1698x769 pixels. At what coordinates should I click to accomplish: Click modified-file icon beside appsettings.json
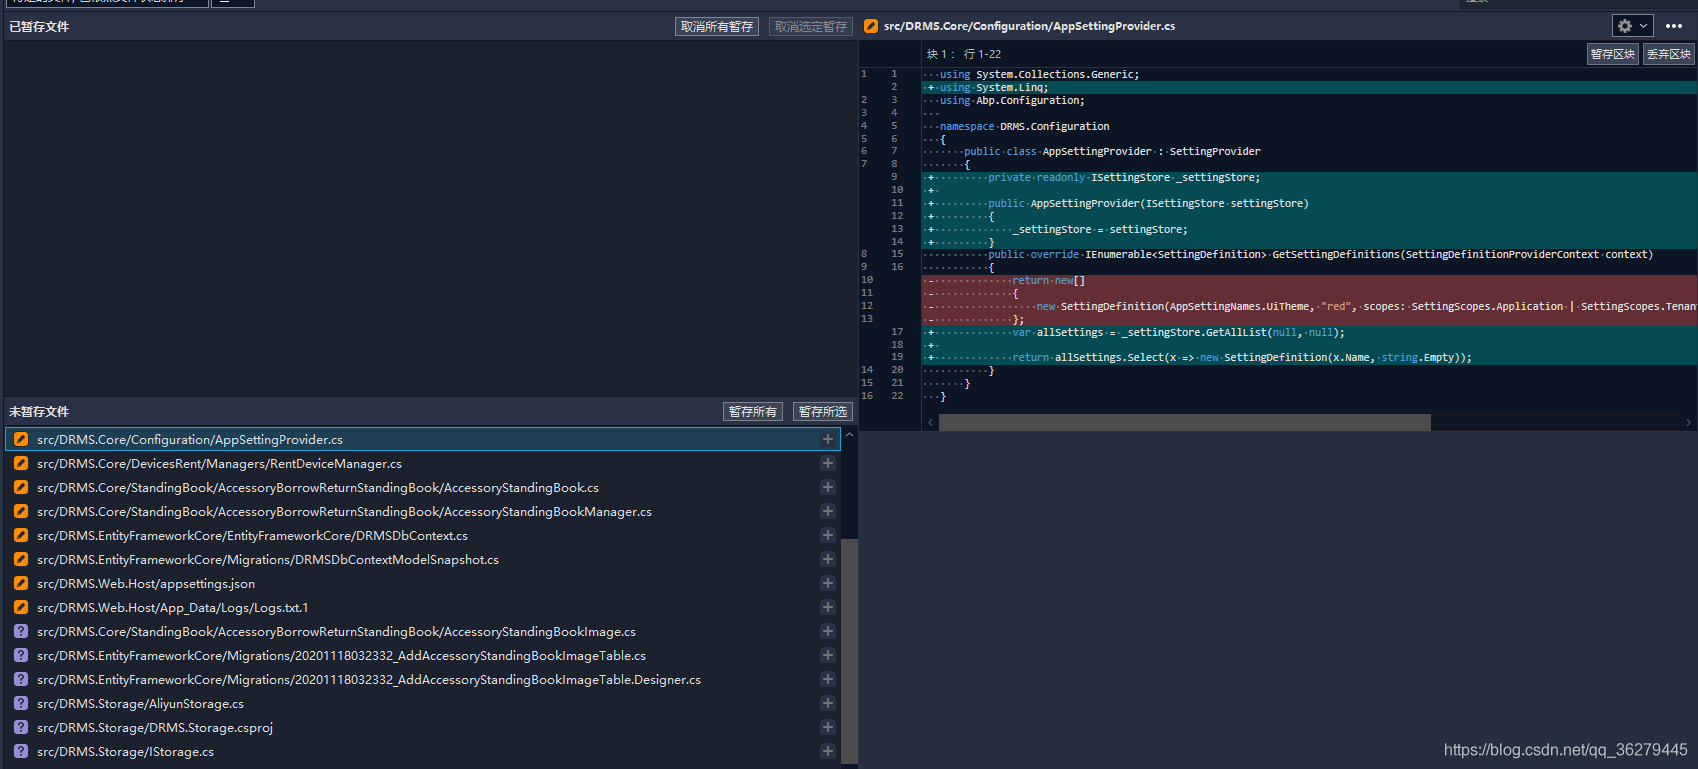click(x=21, y=583)
